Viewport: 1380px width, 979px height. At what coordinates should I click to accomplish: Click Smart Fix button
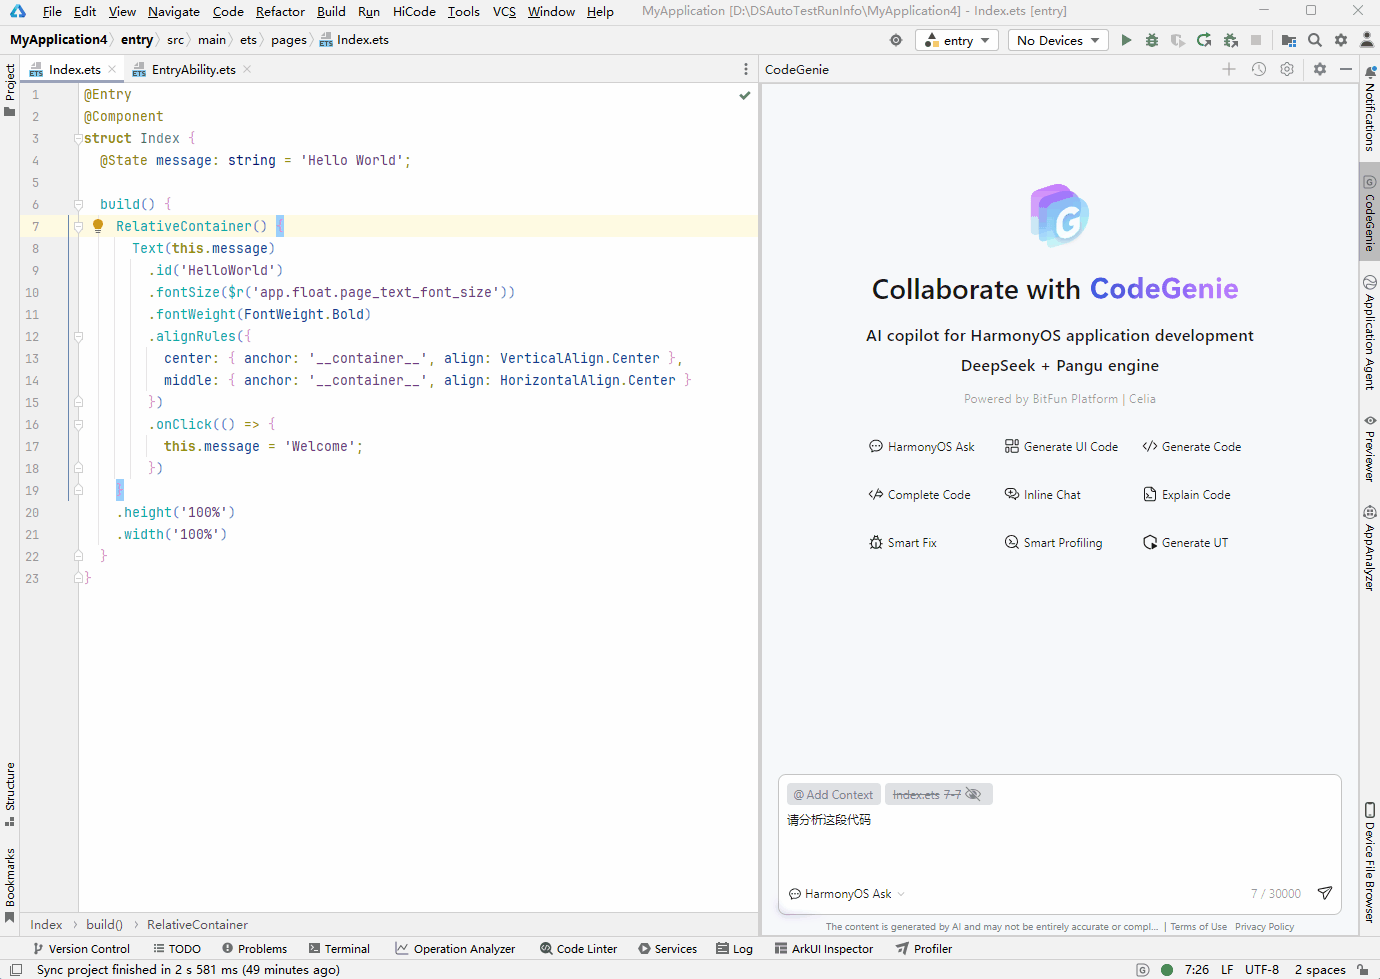(x=902, y=543)
